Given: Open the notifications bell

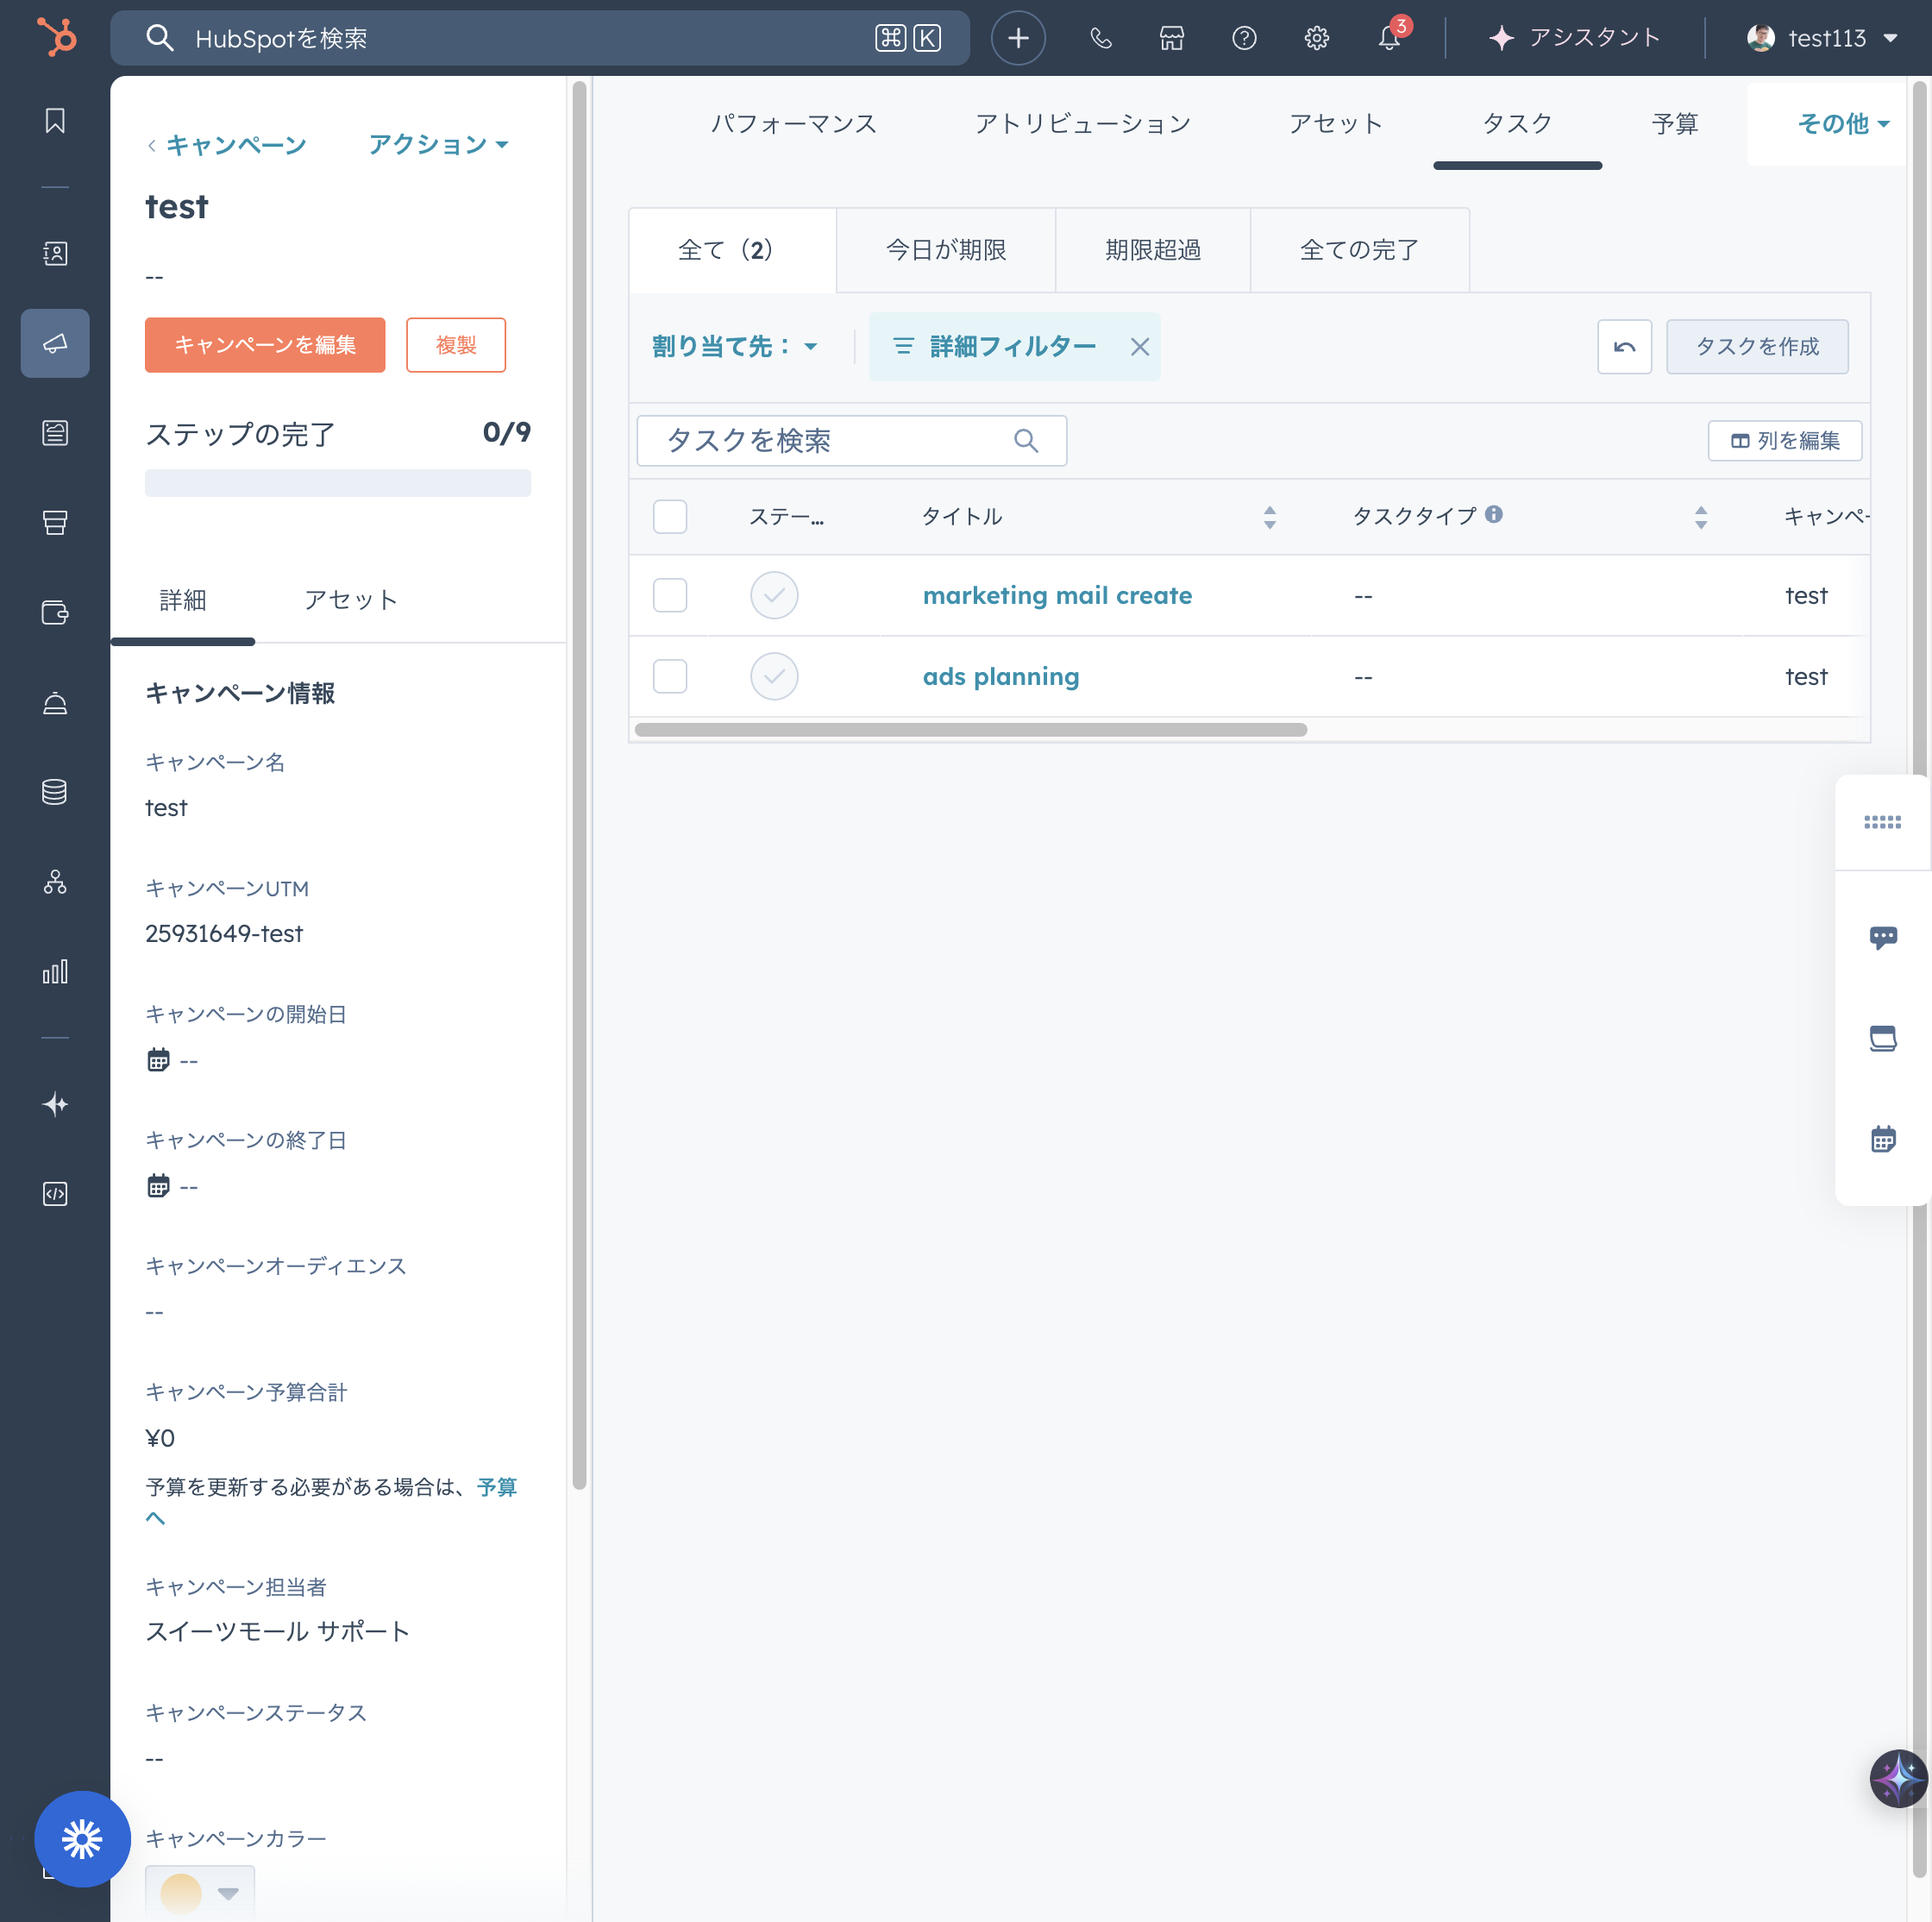Looking at the screenshot, I should (1388, 38).
